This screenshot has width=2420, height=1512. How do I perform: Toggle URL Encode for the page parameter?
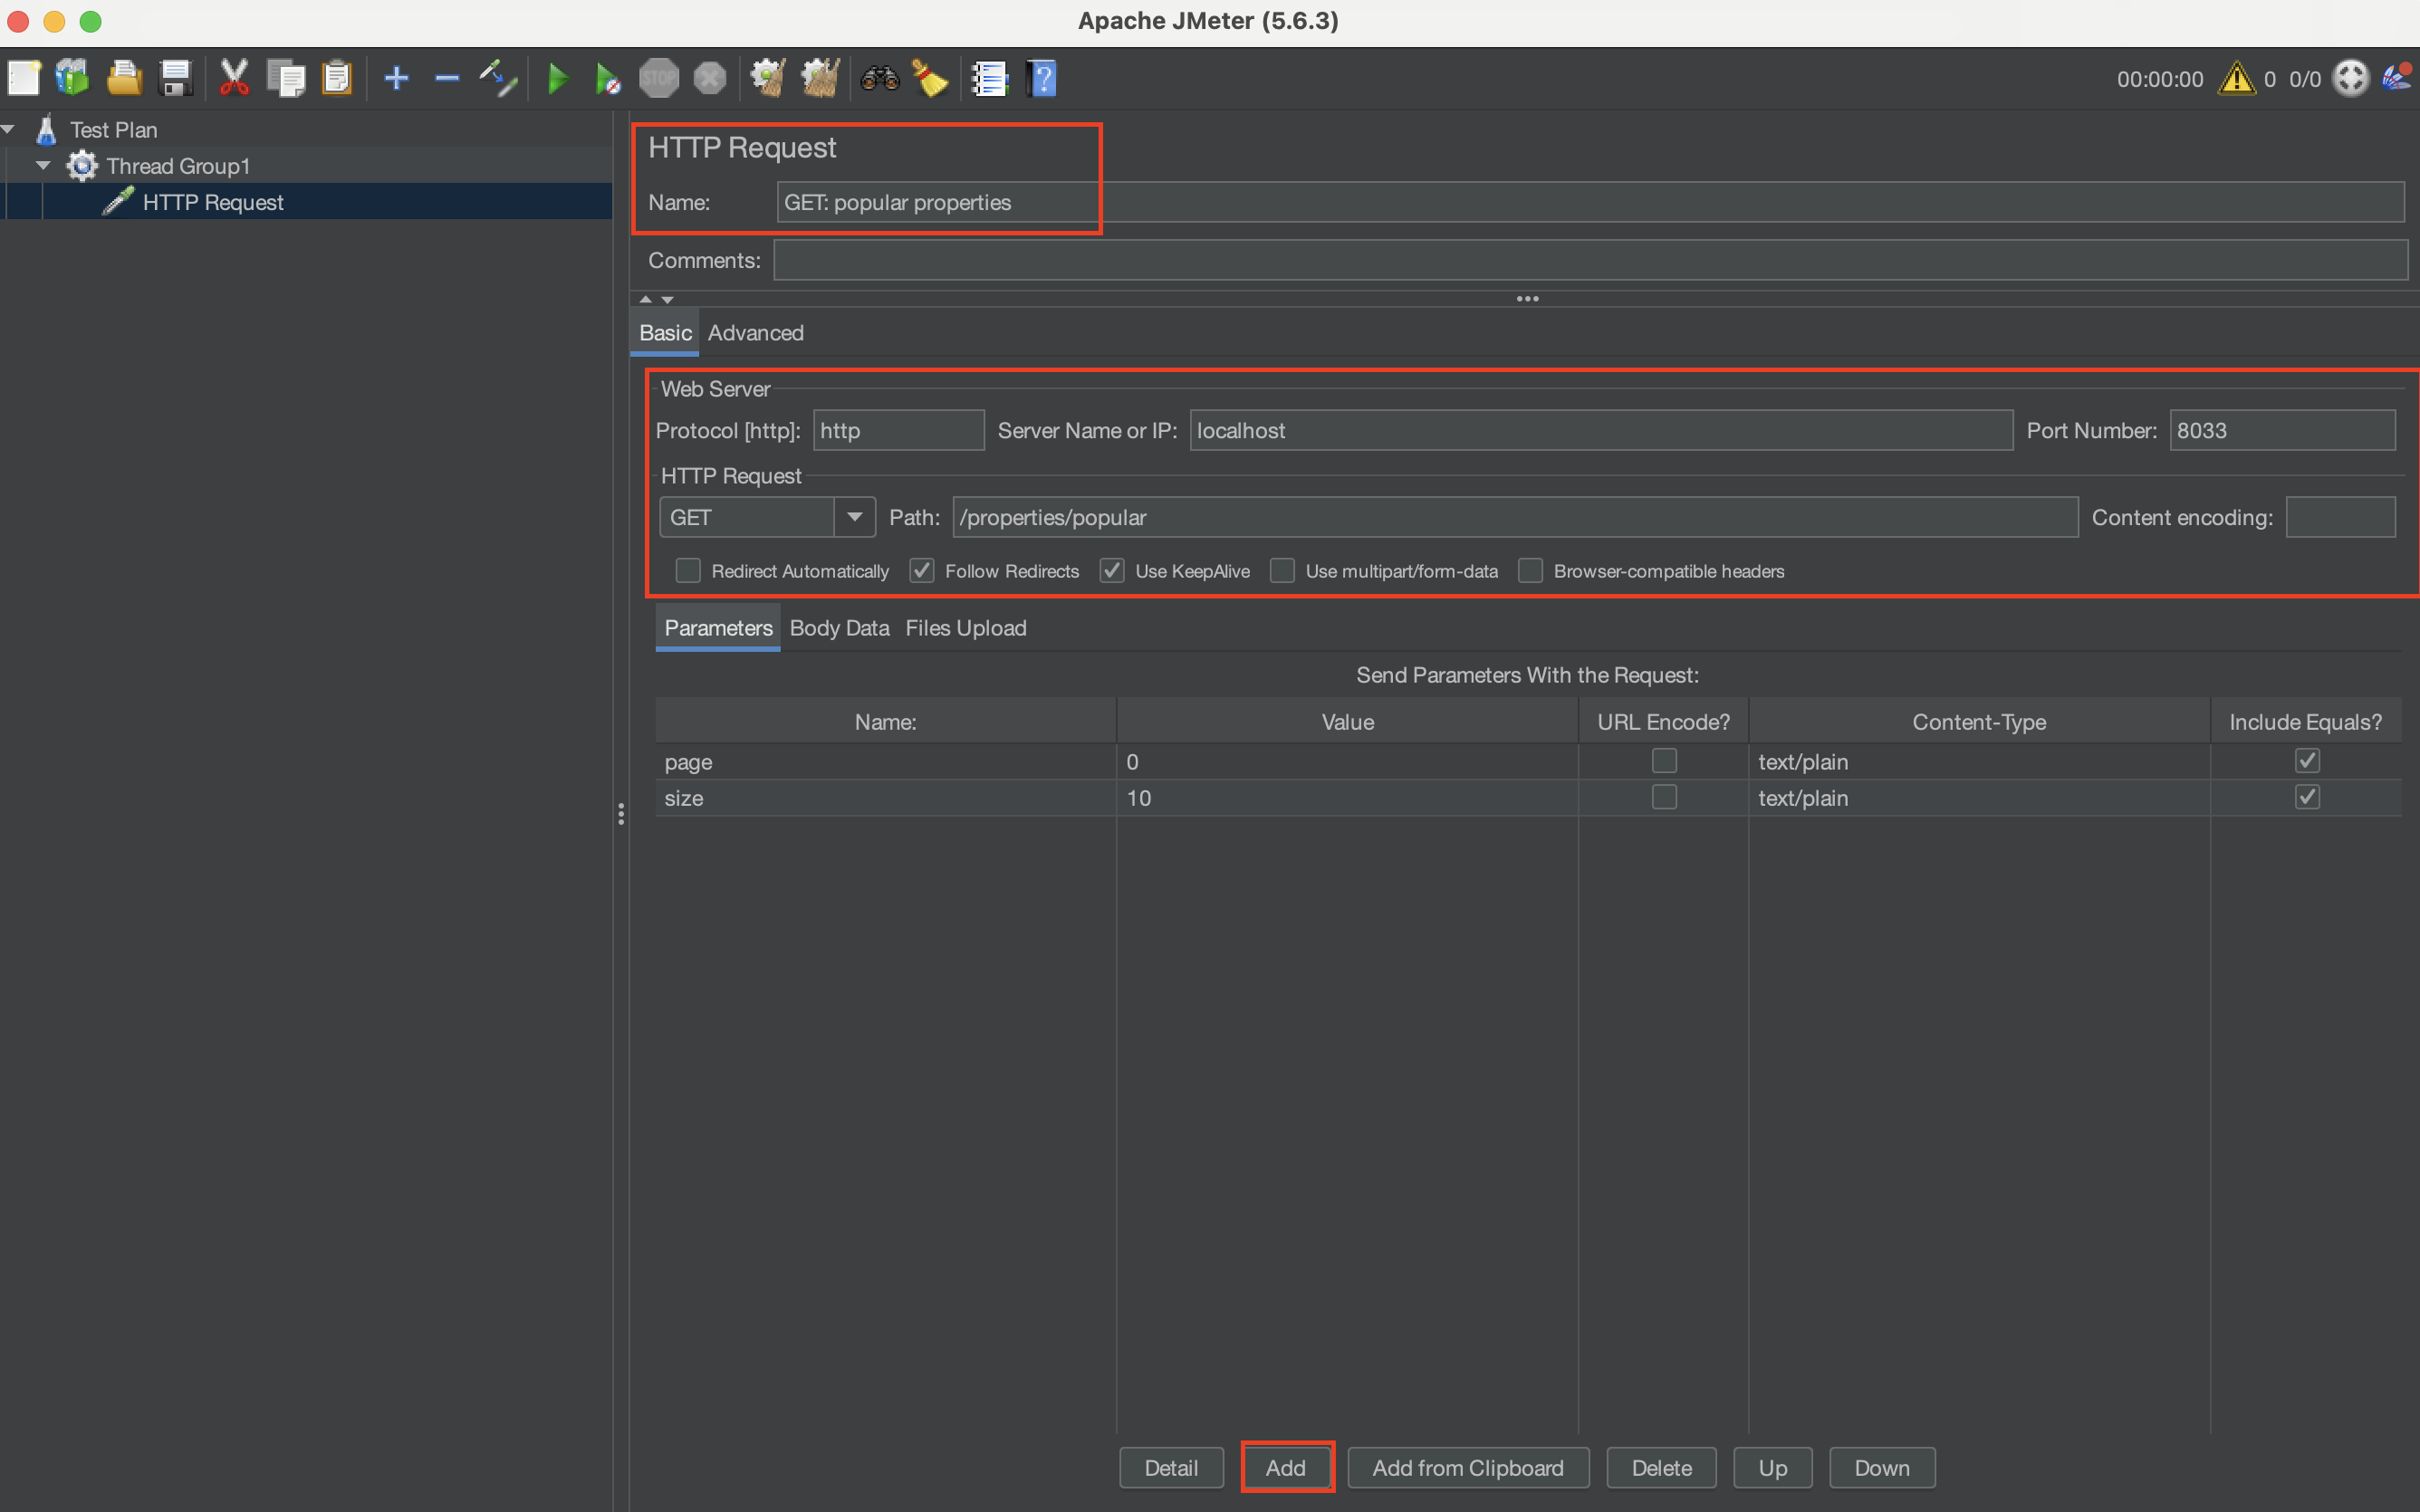pos(1663,761)
